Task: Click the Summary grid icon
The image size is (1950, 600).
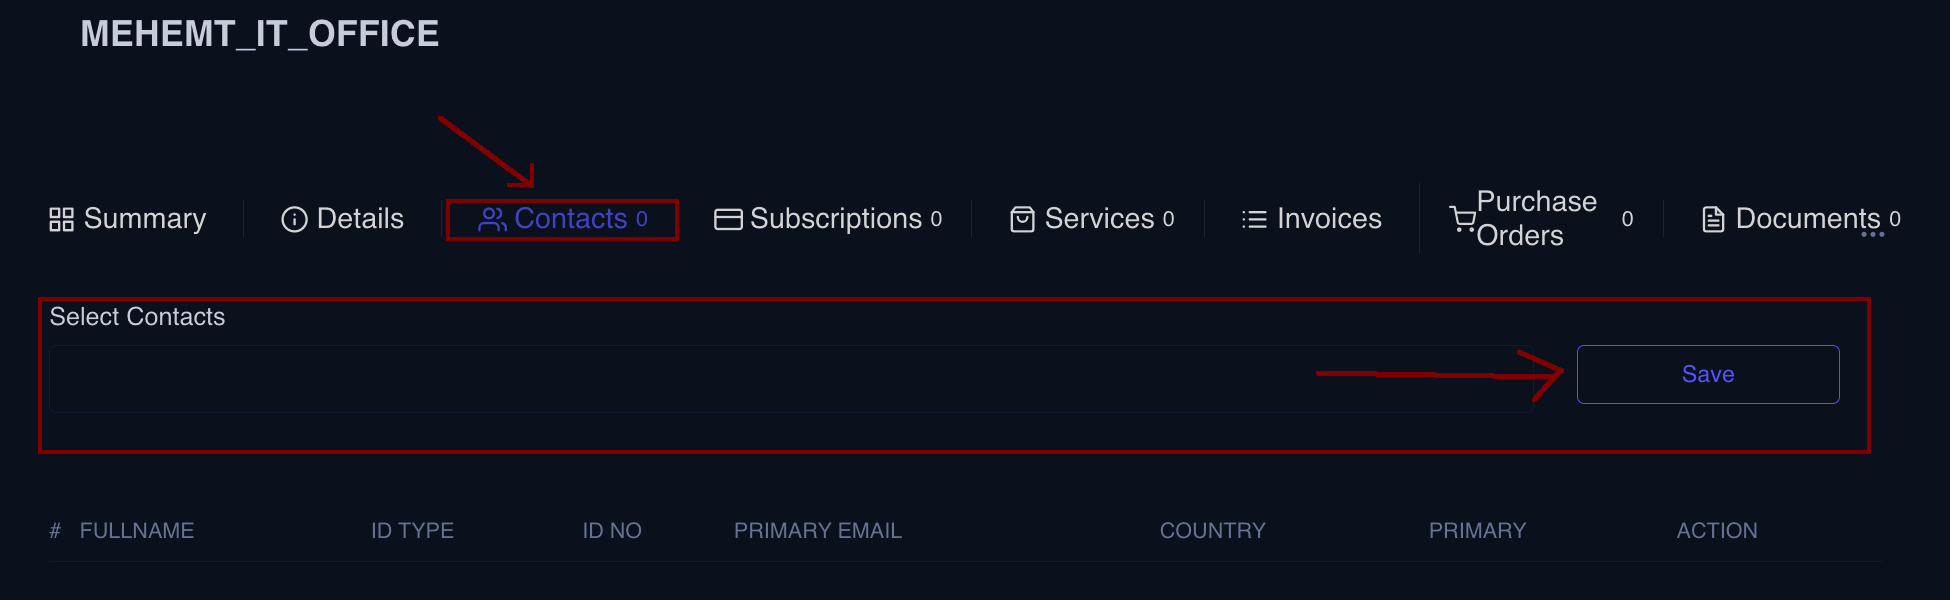Action: click(x=61, y=219)
